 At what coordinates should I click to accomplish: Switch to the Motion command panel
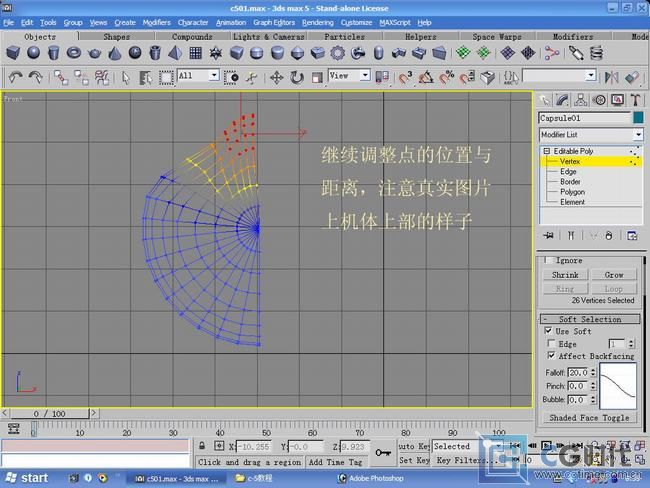click(599, 100)
